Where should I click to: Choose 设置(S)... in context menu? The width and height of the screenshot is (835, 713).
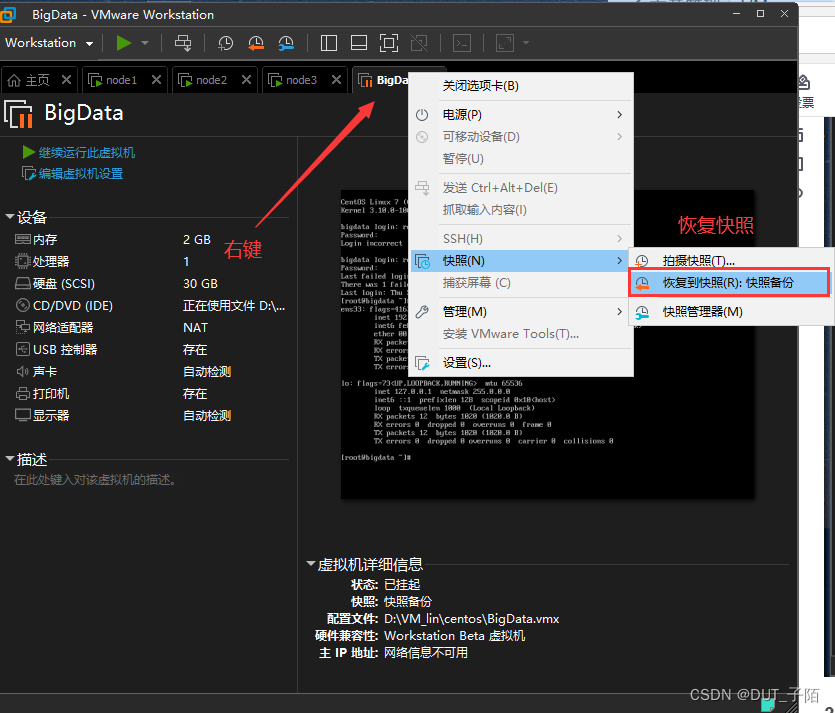tap(521, 363)
